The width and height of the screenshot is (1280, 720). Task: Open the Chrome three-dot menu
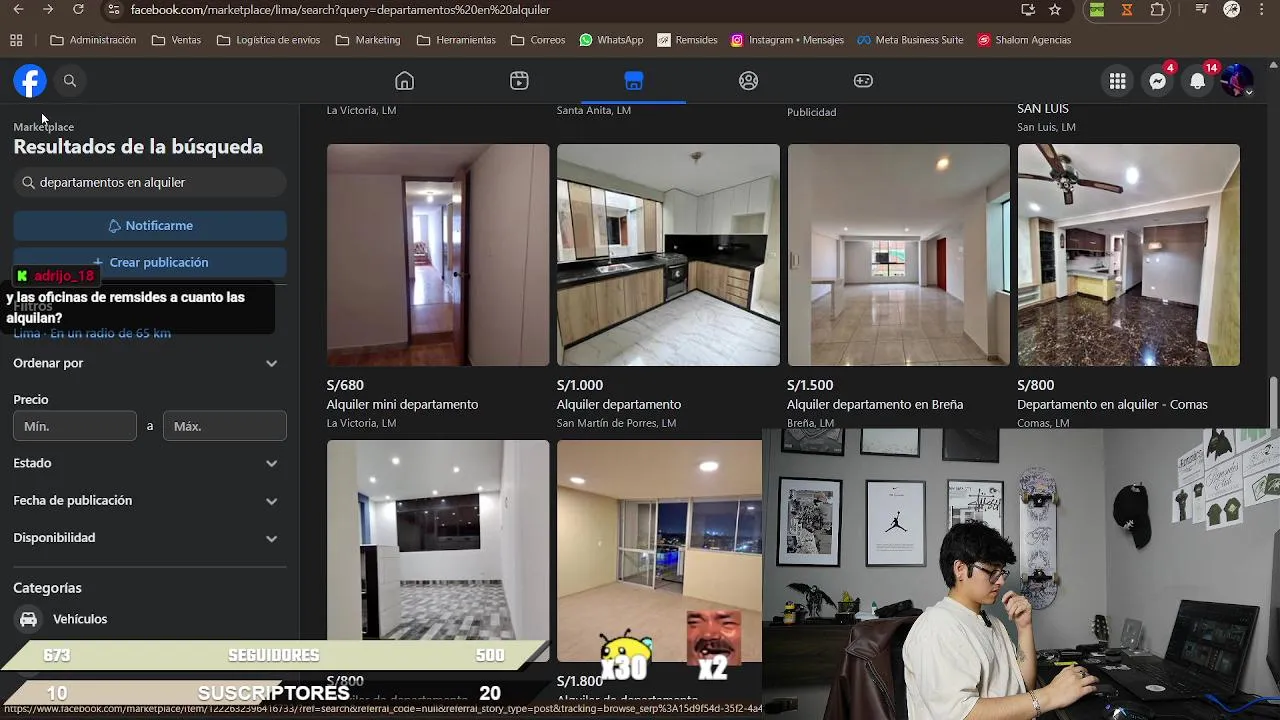pos(1262,9)
